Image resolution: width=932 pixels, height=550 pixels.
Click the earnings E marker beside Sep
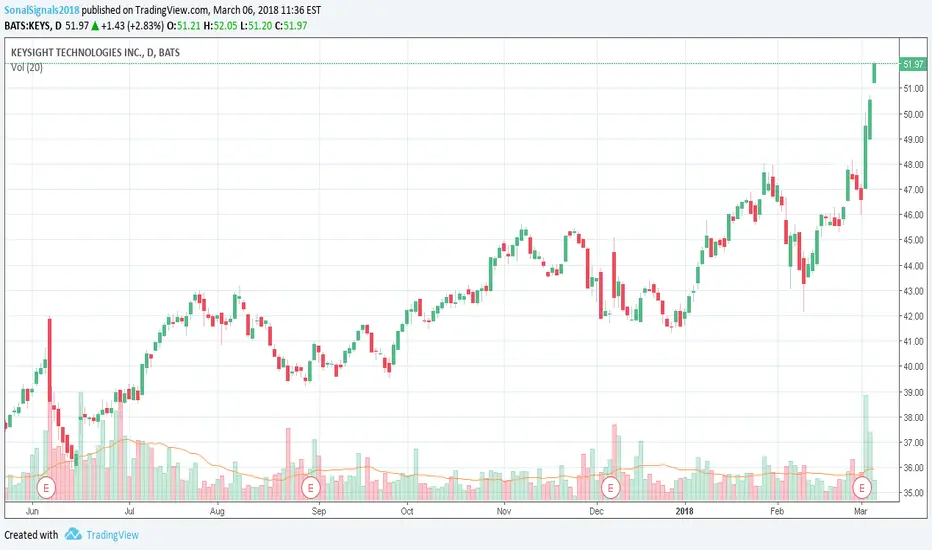[310, 488]
